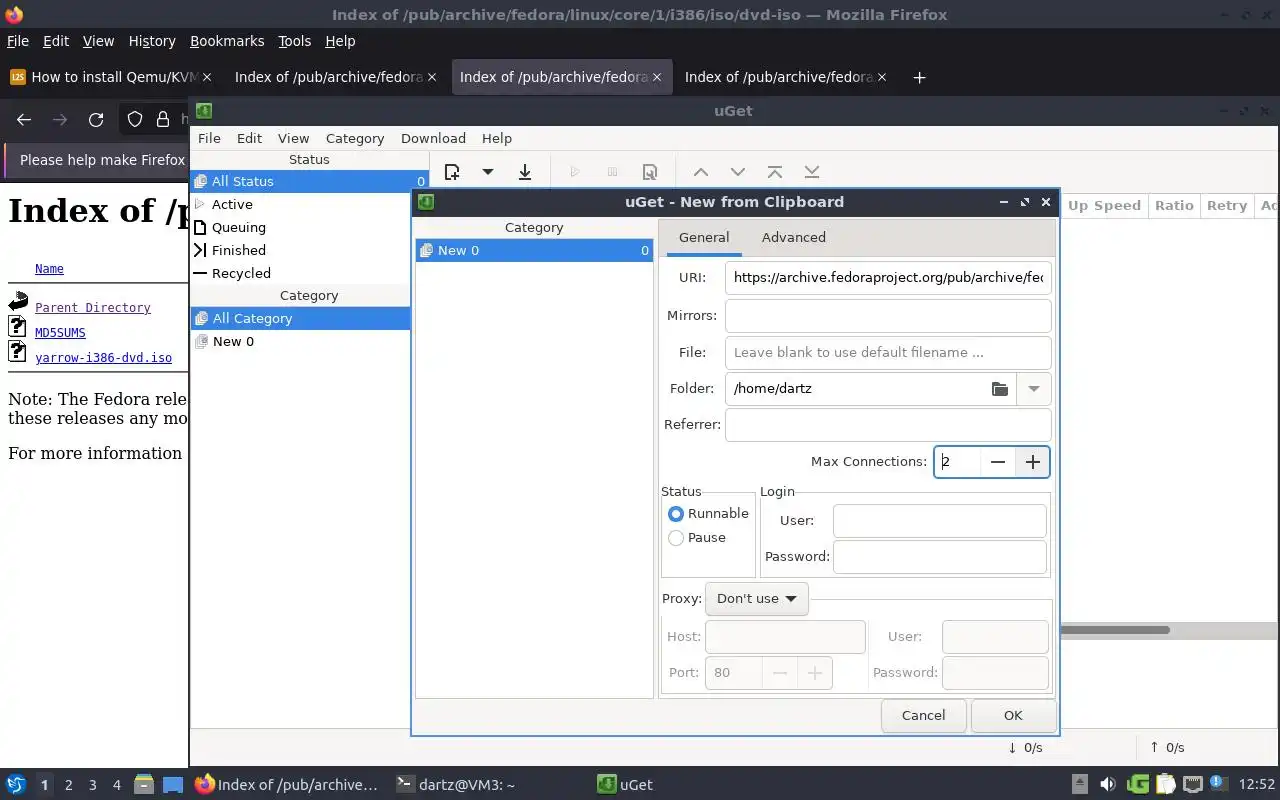The width and height of the screenshot is (1280, 800).
Task: Click the volume speaker icon in tray
Action: [x=1108, y=785]
